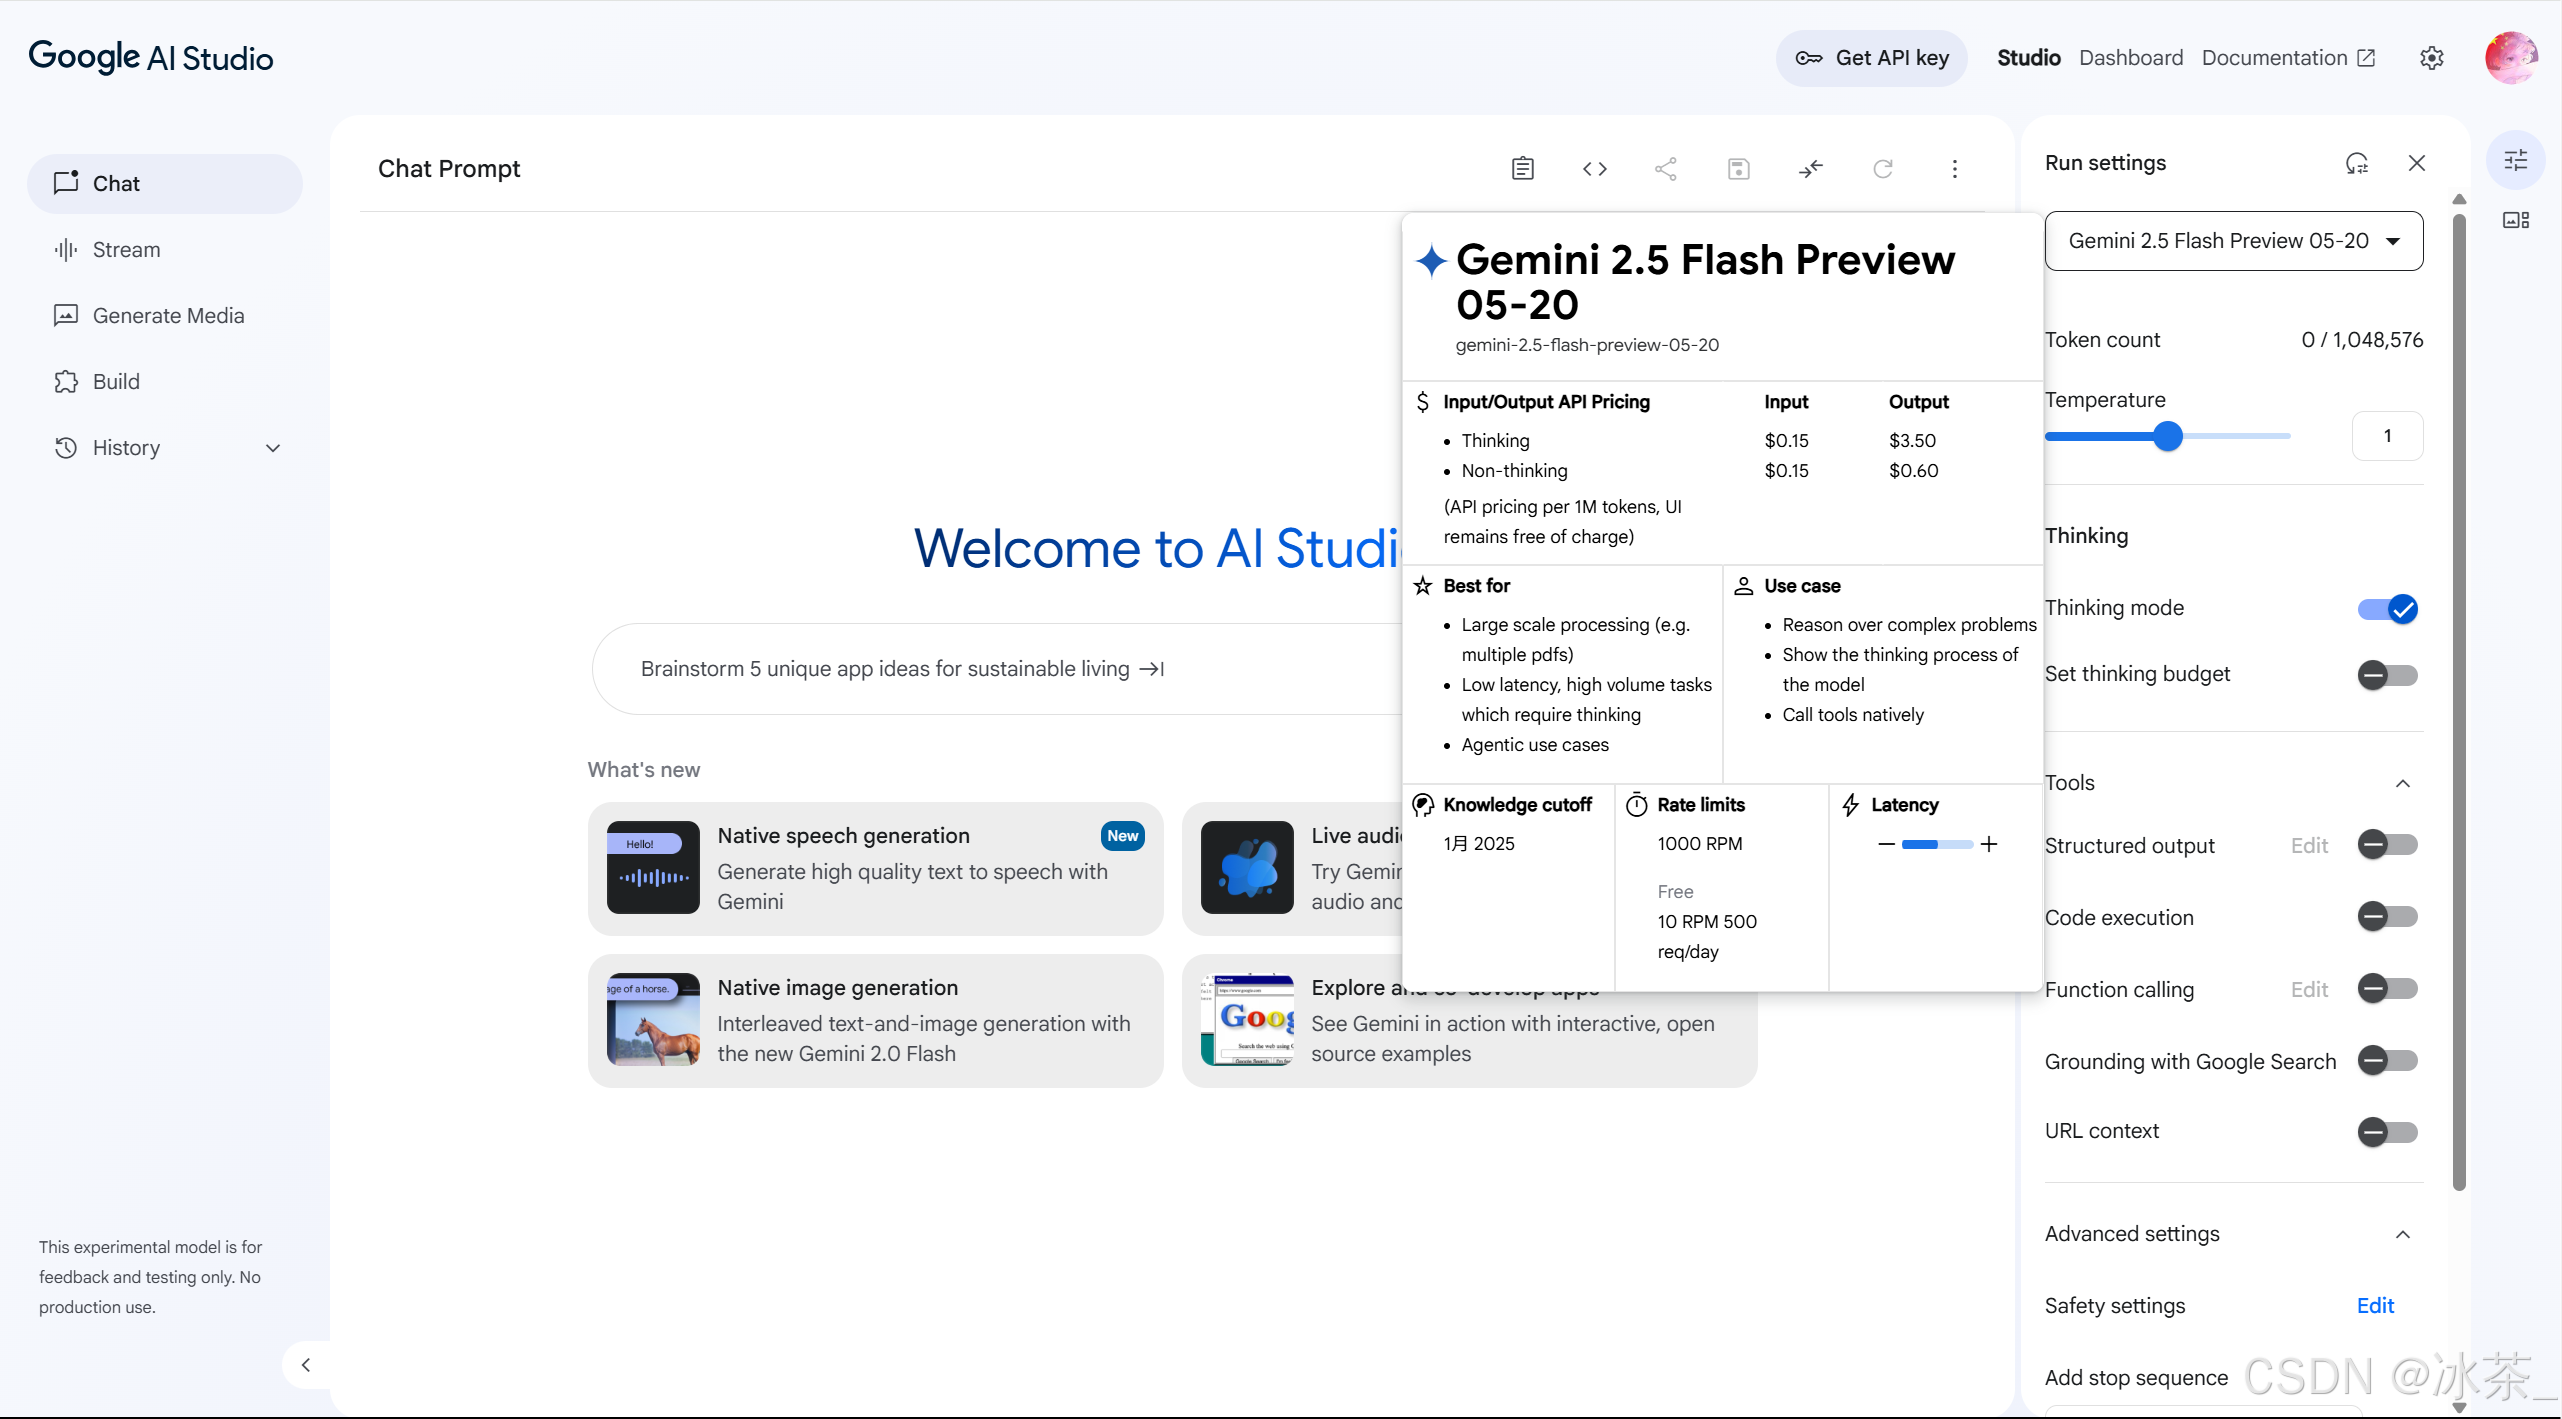Edit Safety settings

coord(2375,1306)
